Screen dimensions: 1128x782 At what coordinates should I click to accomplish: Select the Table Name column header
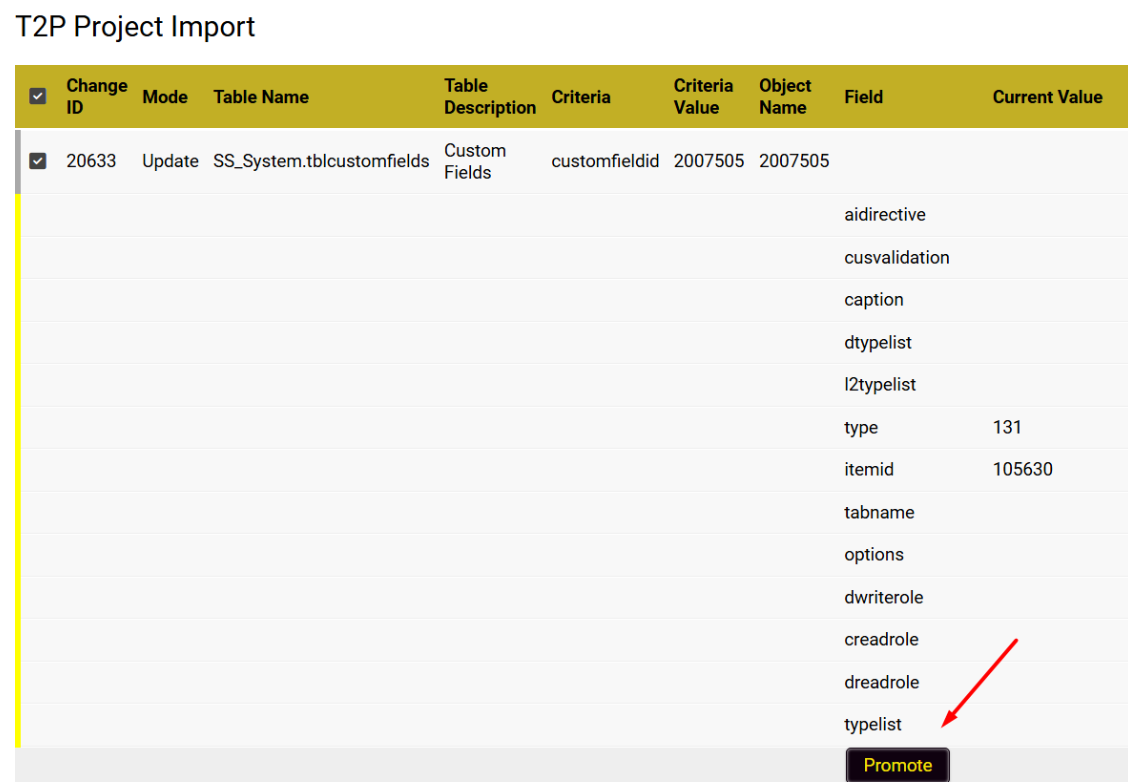[260, 96]
